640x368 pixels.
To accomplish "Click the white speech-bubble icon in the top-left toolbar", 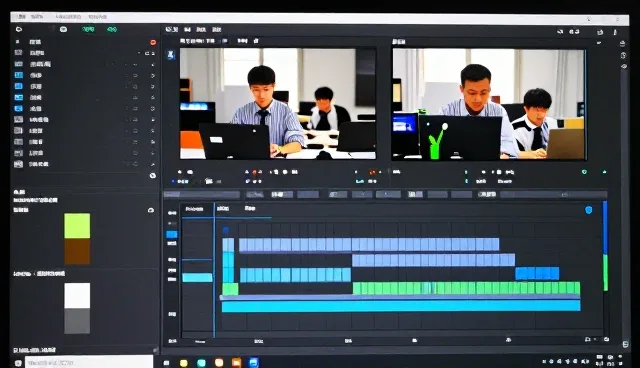I will [63, 29].
